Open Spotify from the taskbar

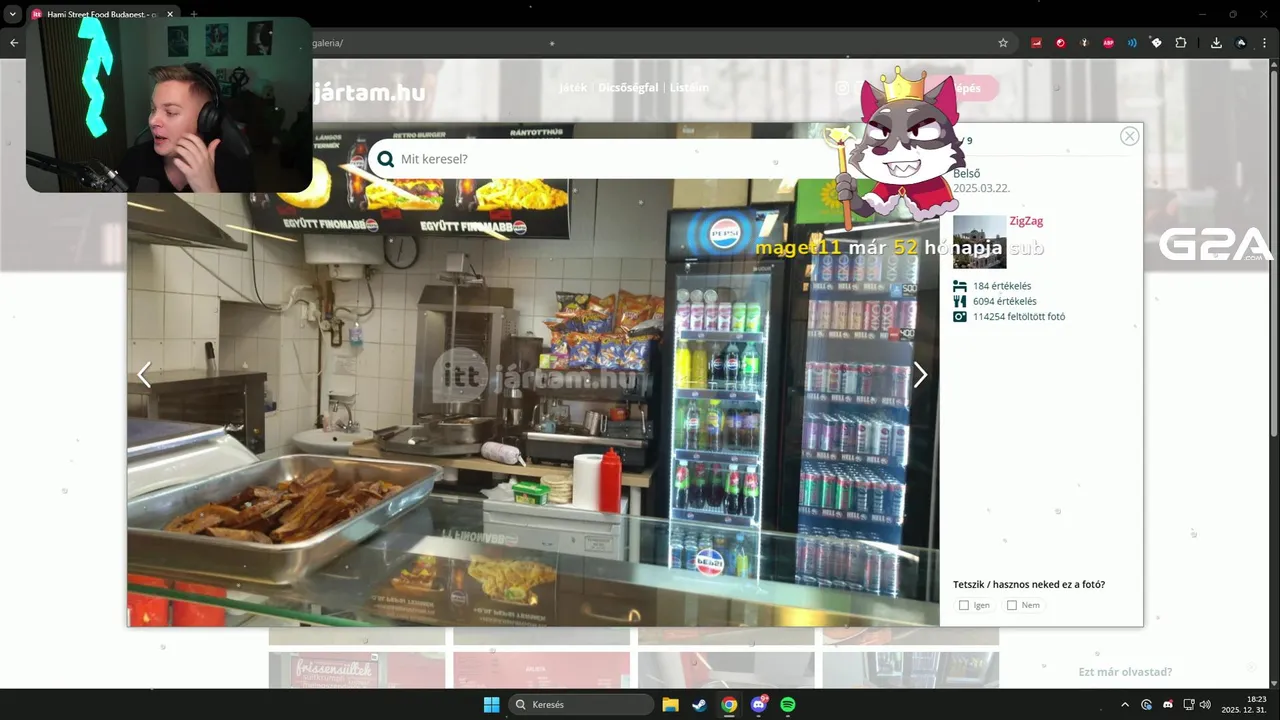click(x=788, y=704)
